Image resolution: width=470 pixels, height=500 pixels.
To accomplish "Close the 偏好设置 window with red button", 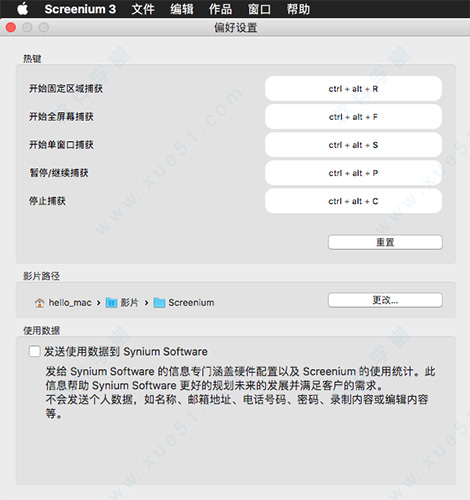I will 11,27.
